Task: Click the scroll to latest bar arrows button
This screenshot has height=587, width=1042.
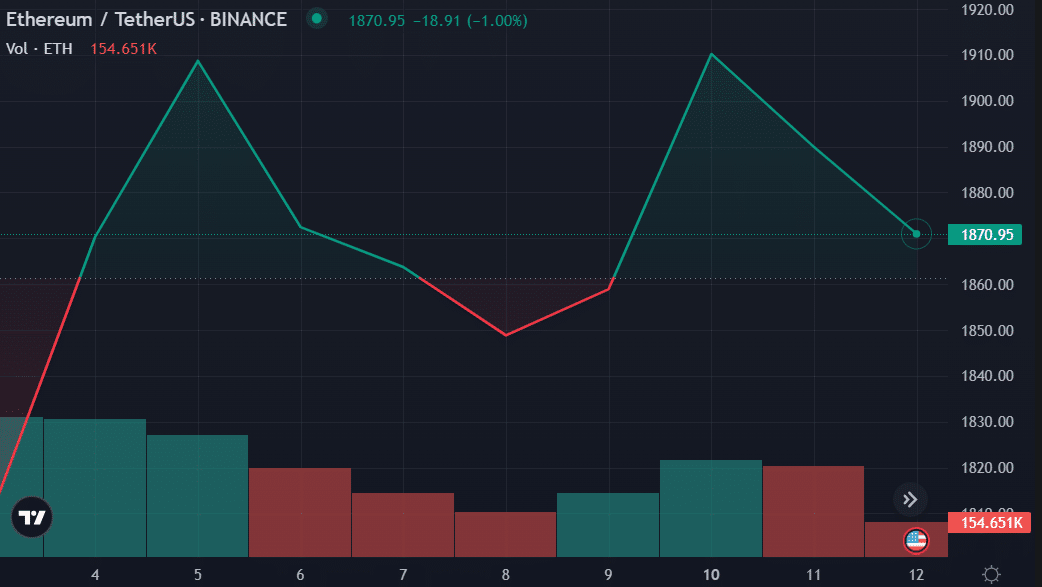Action: point(910,499)
